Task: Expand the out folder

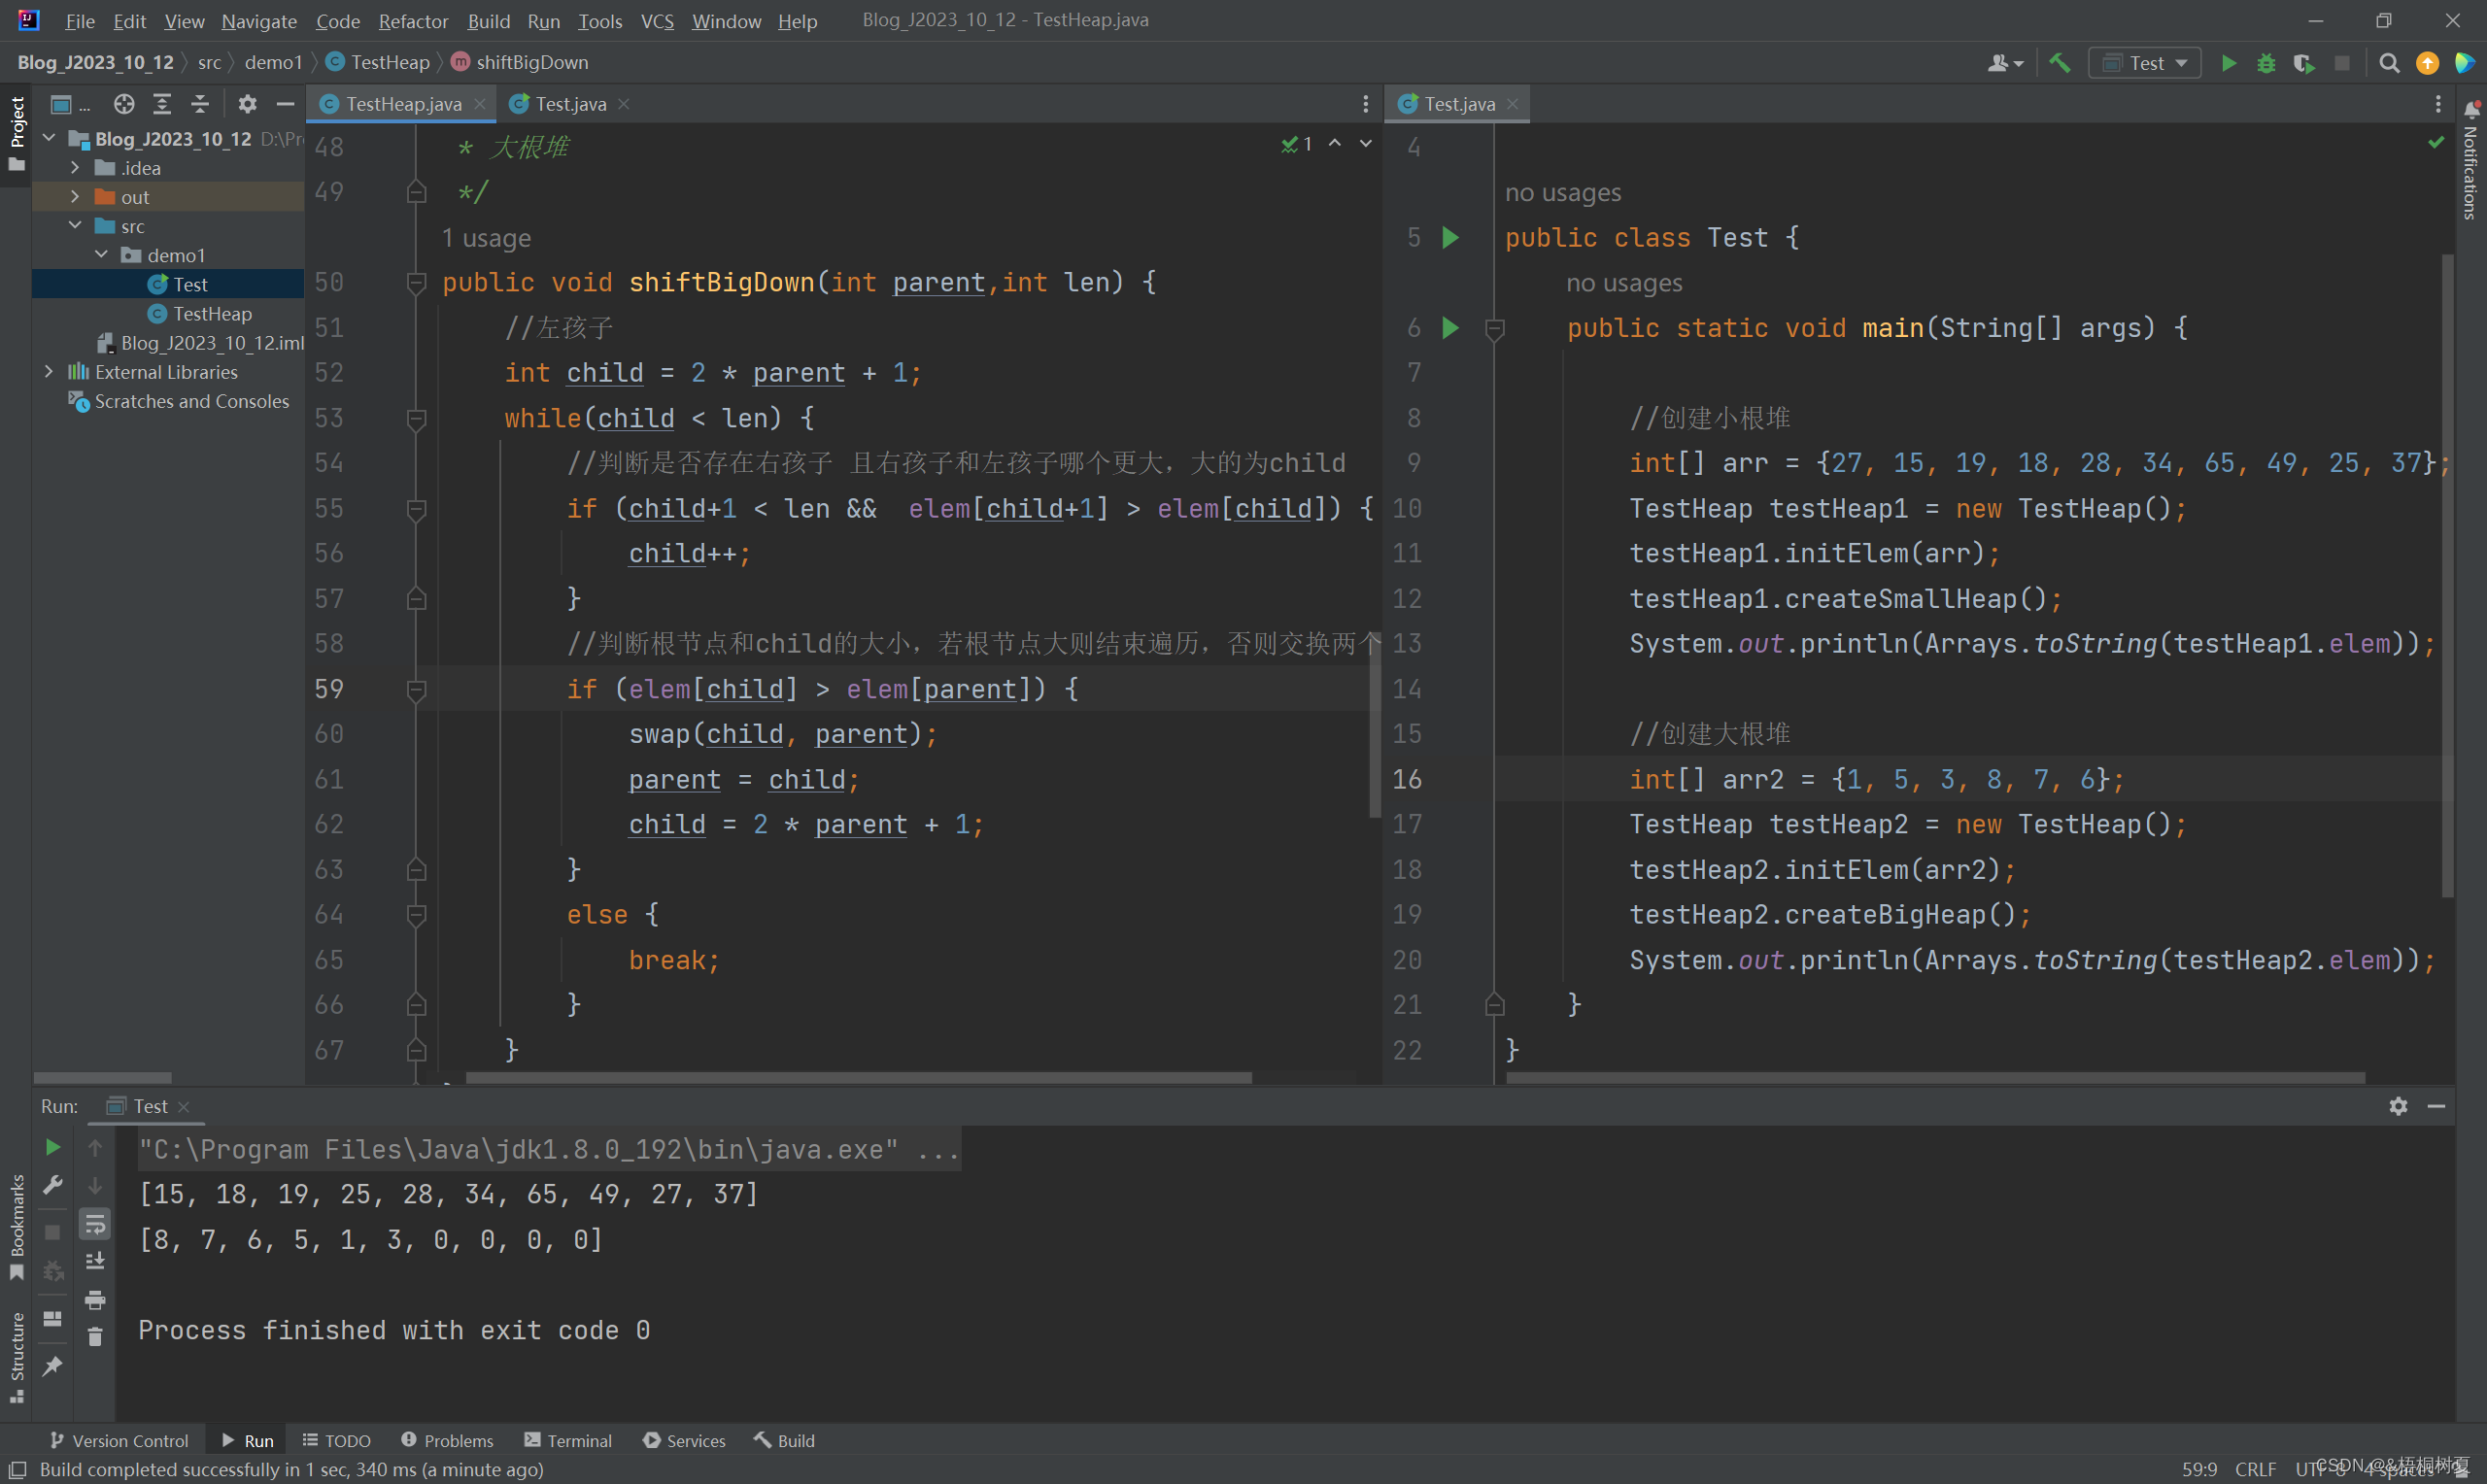Action: click(75, 196)
